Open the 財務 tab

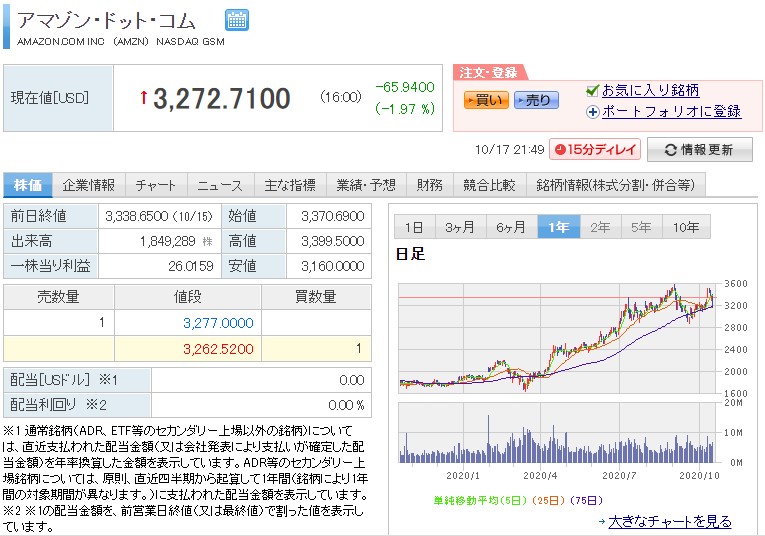tap(429, 185)
